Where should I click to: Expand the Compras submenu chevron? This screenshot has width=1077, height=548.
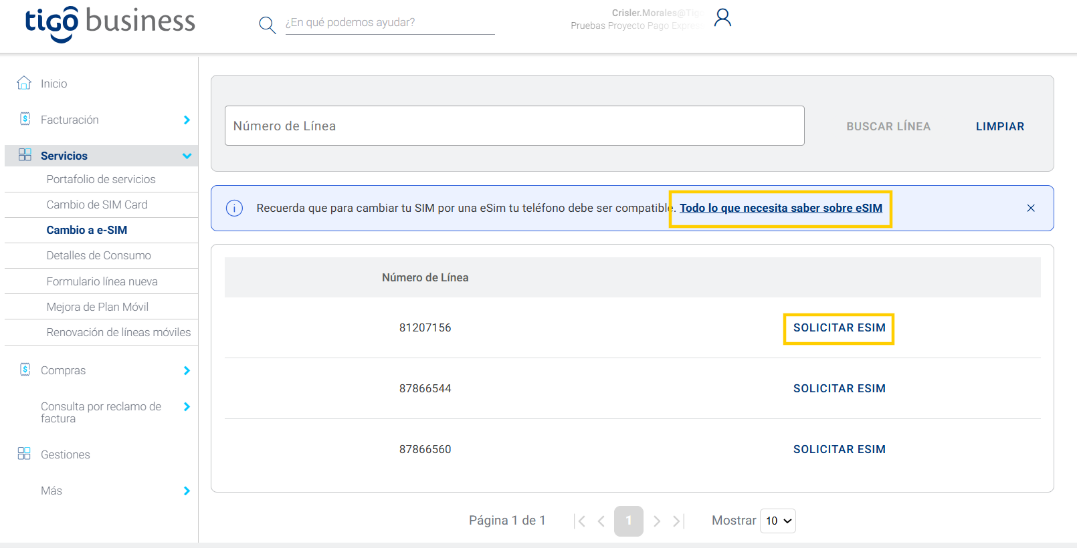click(x=187, y=370)
